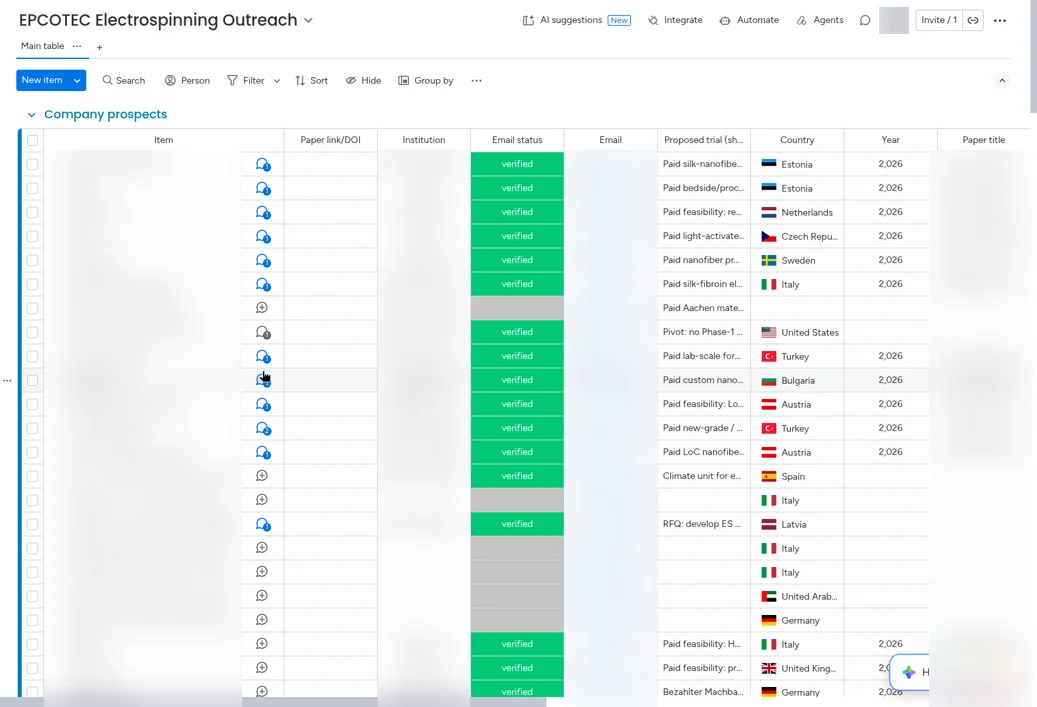The width and height of the screenshot is (1037, 707).
Task: Click the vertical scrollbar at the right edge
Action: pyautogui.click(x=1033, y=56)
